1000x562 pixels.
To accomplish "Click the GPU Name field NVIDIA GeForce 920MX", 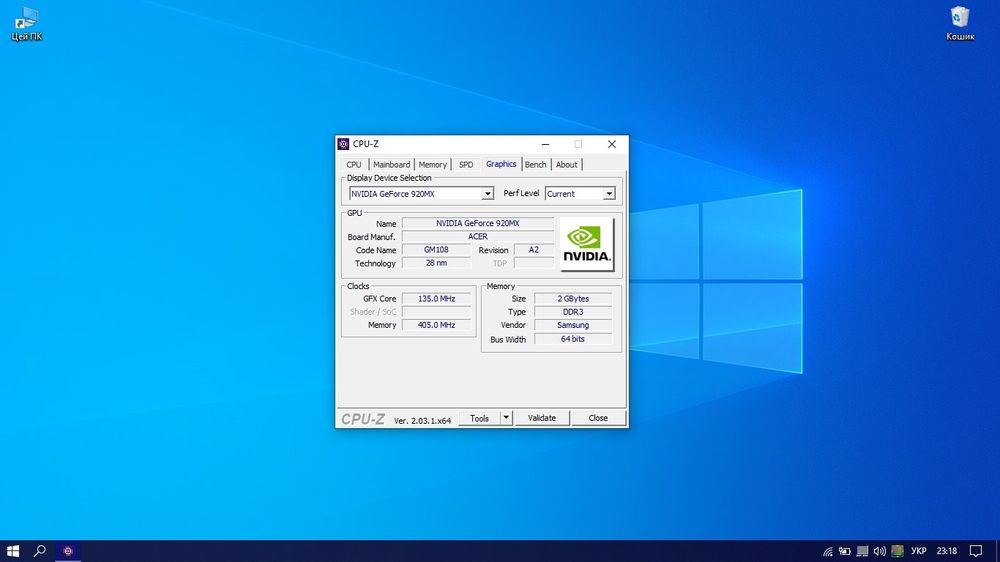I will pos(478,223).
